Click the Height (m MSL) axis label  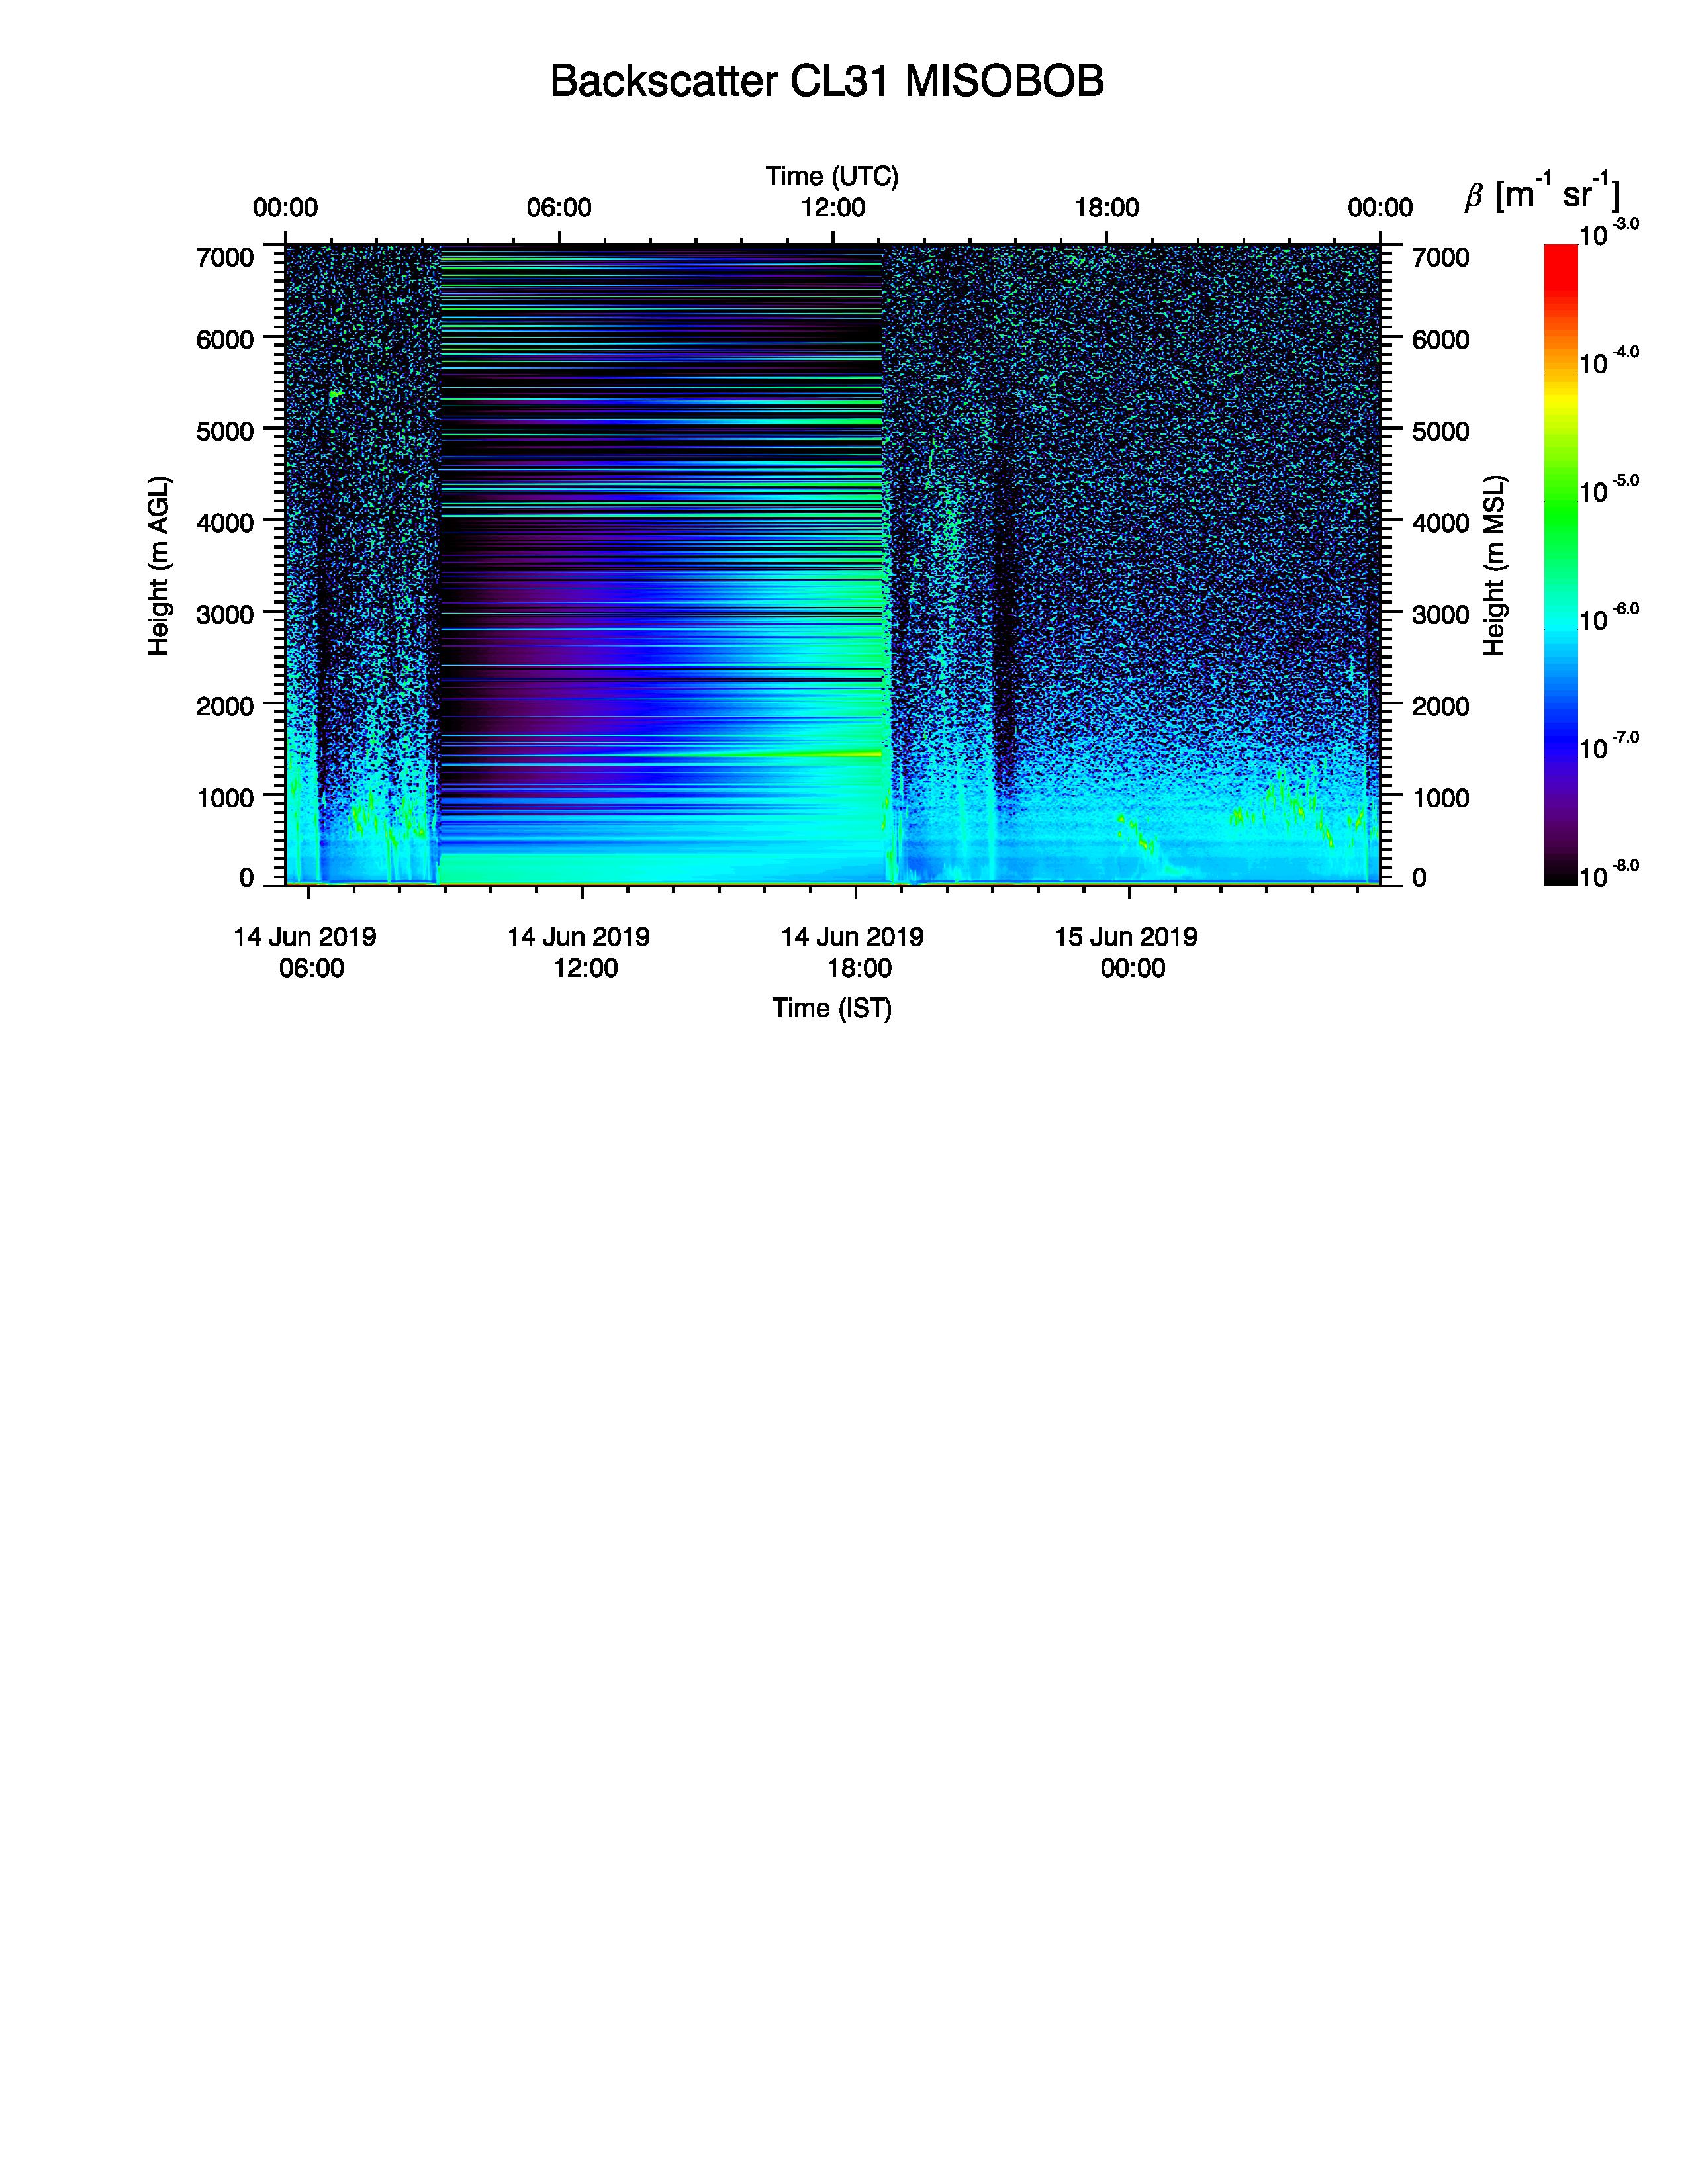1495,566
